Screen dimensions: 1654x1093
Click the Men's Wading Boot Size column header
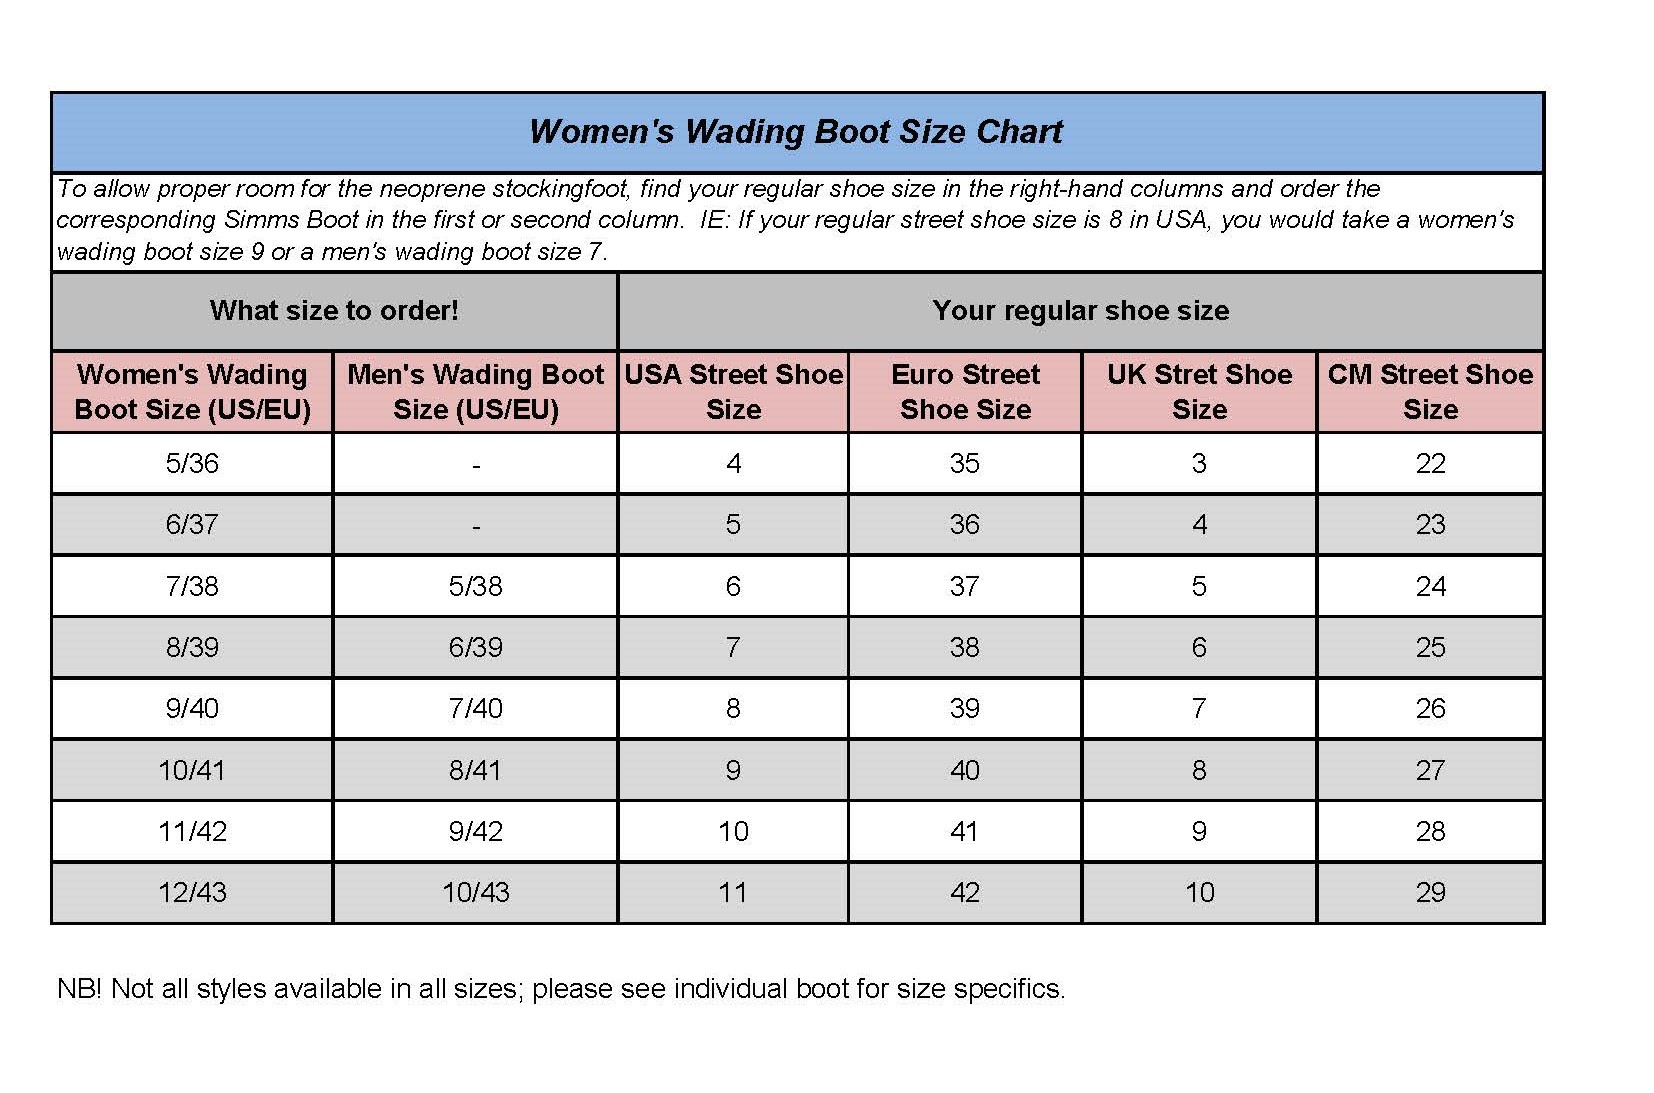475,392
